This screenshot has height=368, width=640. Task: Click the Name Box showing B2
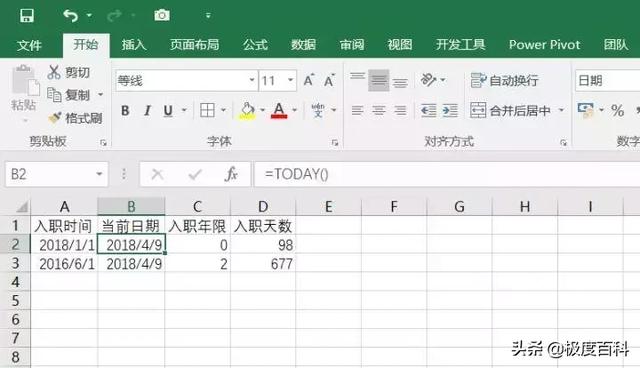coord(57,174)
